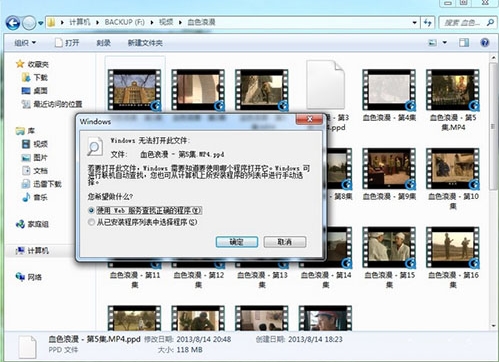This screenshot has height=362, width=499.
Task: Open the view options dropdown arrow
Action: tap(445, 43)
